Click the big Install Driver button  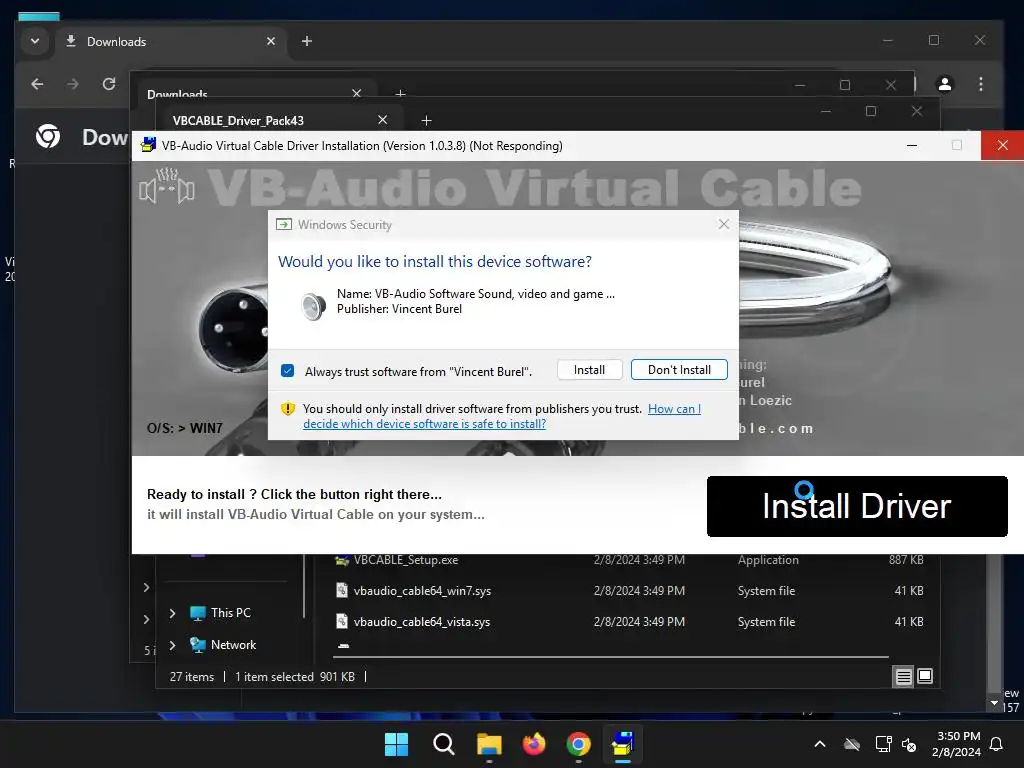pos(857,506)
